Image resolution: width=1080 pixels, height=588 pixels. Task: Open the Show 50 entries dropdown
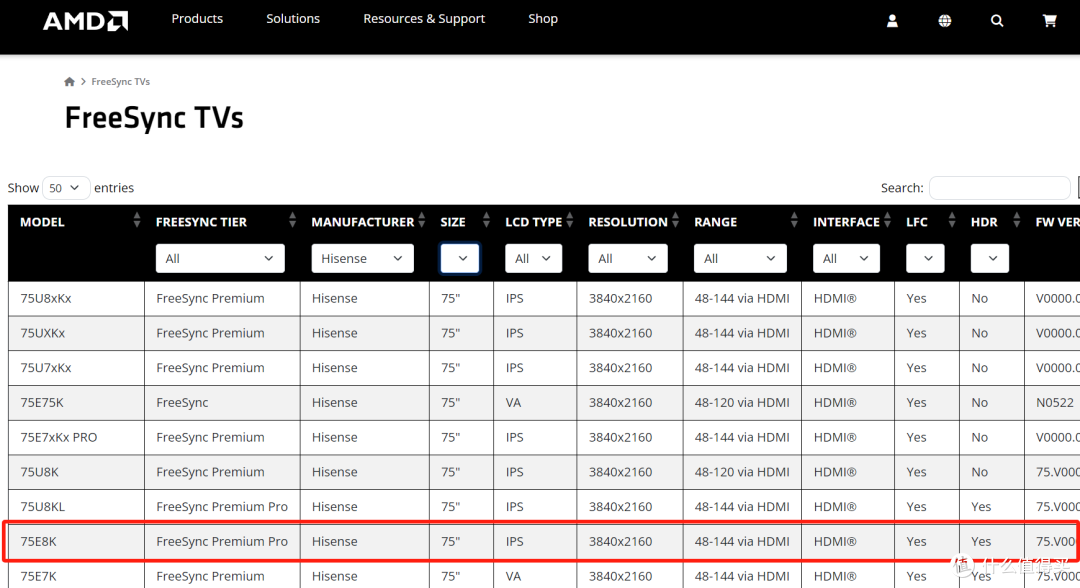pos(65,188)
